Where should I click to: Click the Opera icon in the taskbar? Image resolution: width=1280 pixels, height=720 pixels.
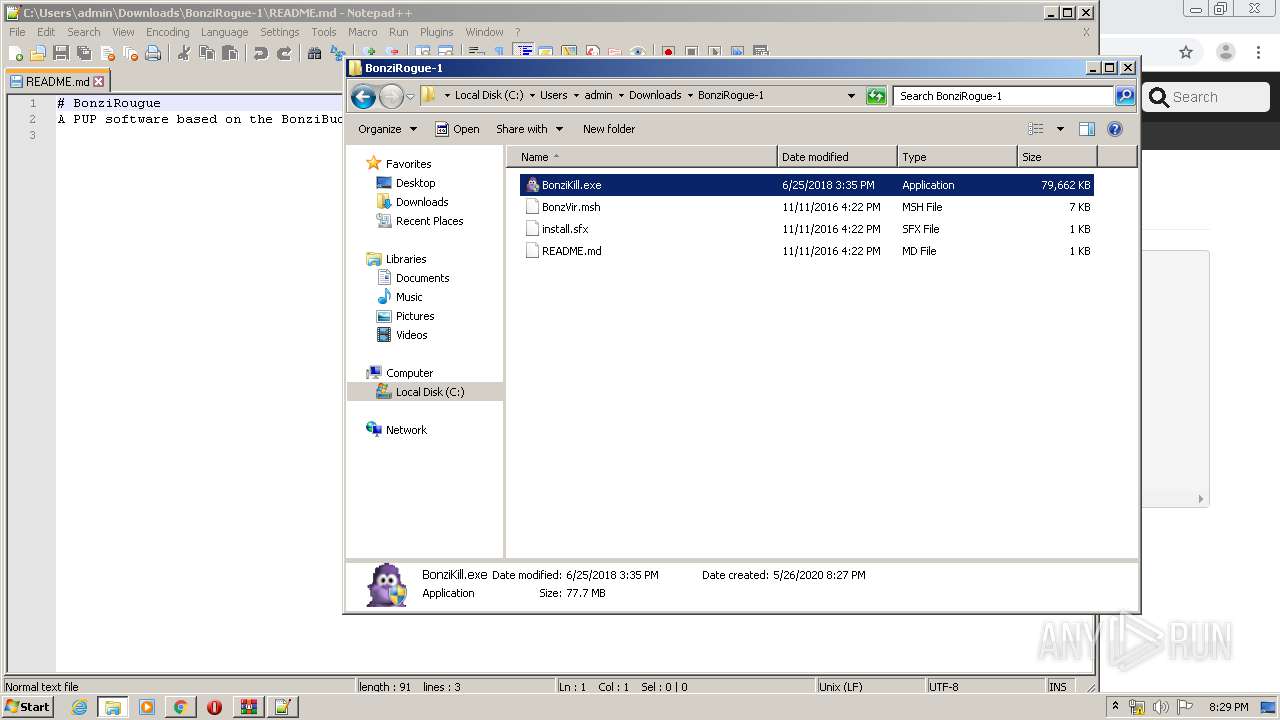[214, 707]
